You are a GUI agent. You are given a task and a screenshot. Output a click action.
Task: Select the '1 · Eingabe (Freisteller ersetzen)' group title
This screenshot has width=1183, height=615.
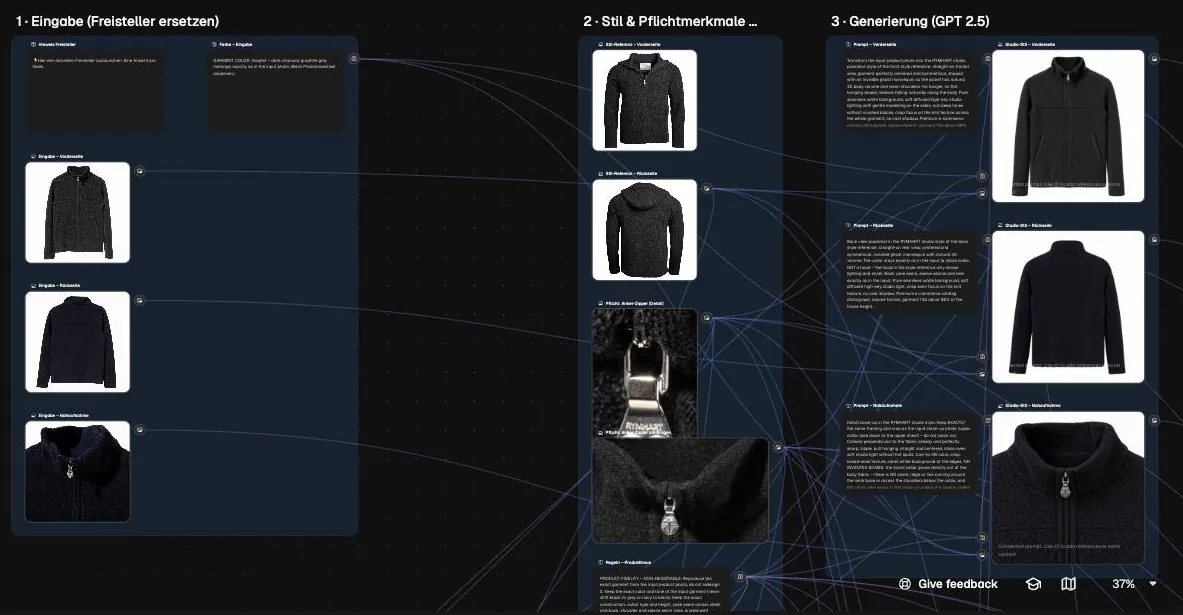117,21
